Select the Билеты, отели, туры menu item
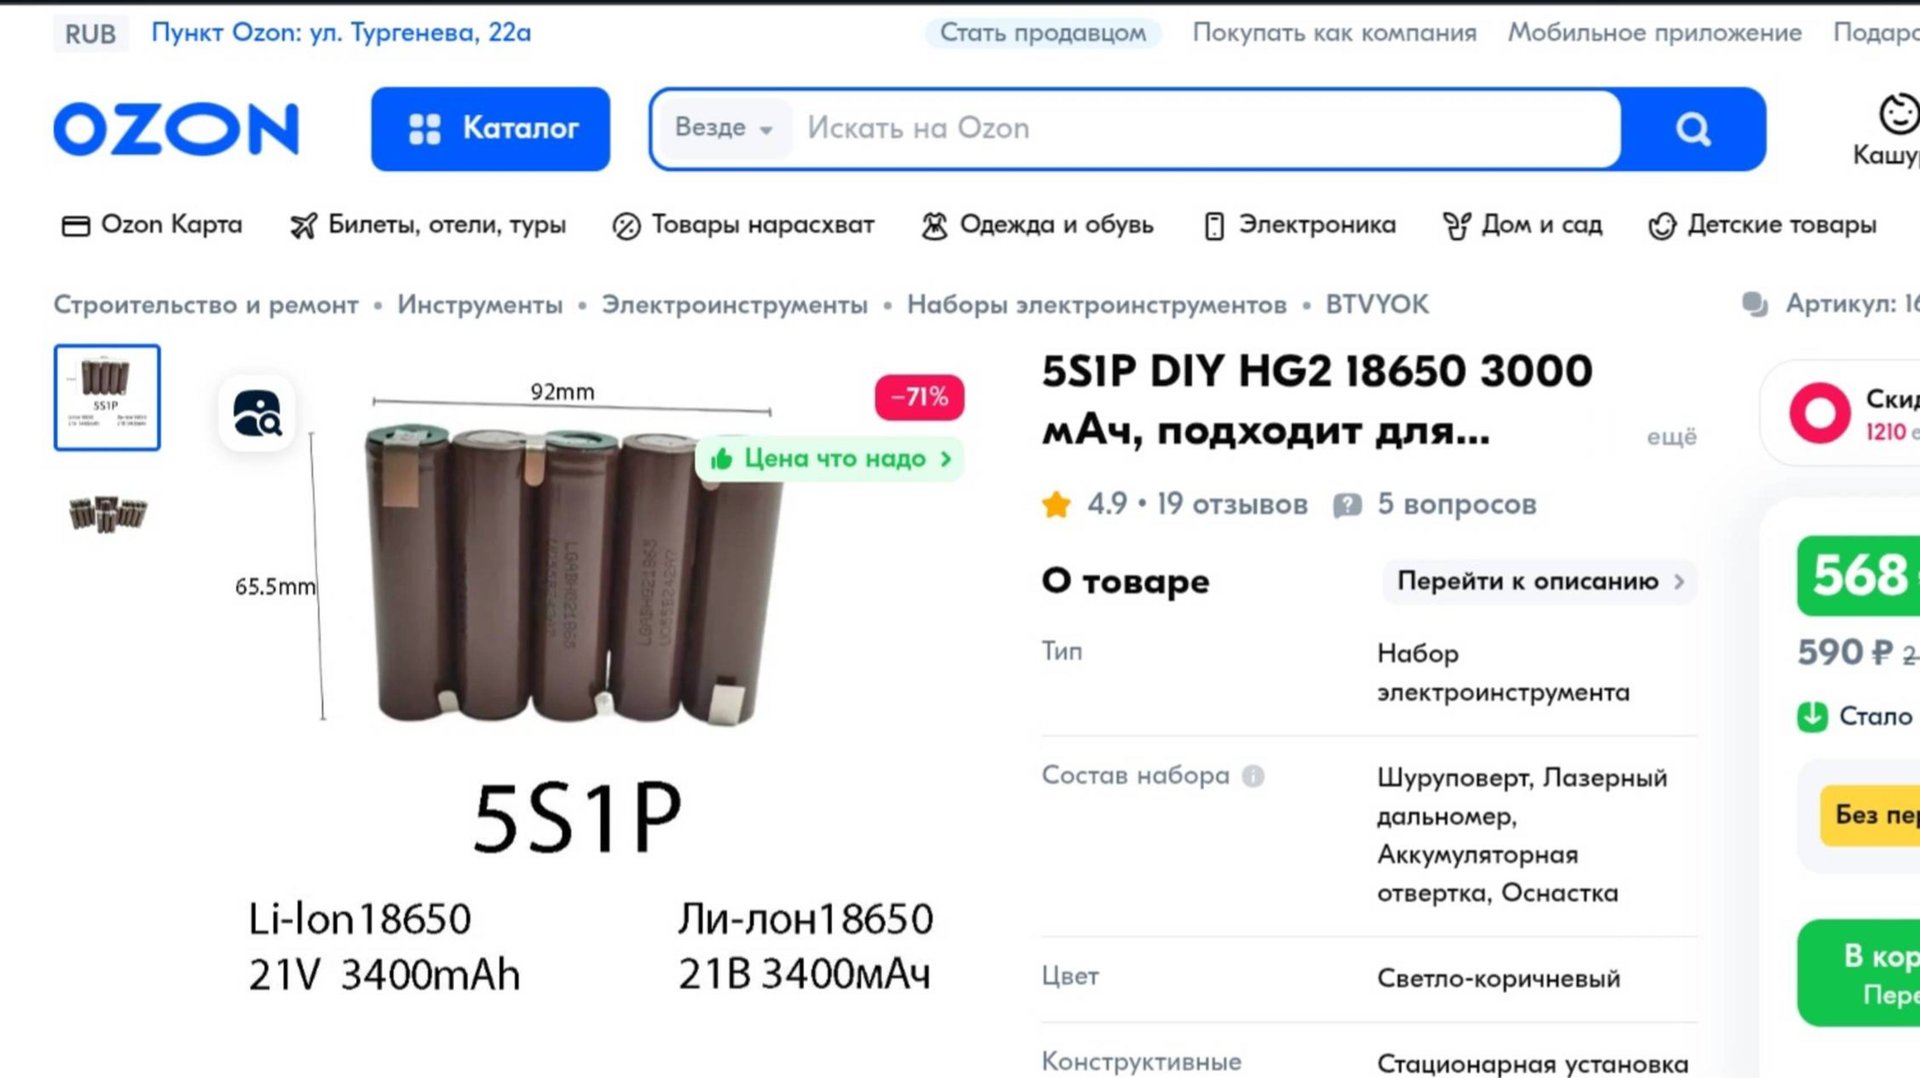 (430, 225)
